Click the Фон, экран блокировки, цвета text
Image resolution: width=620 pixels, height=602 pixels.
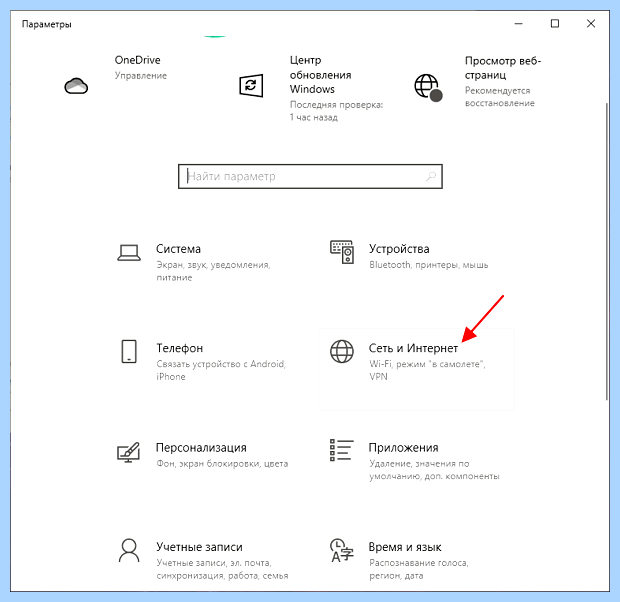(x=222, y=464)
